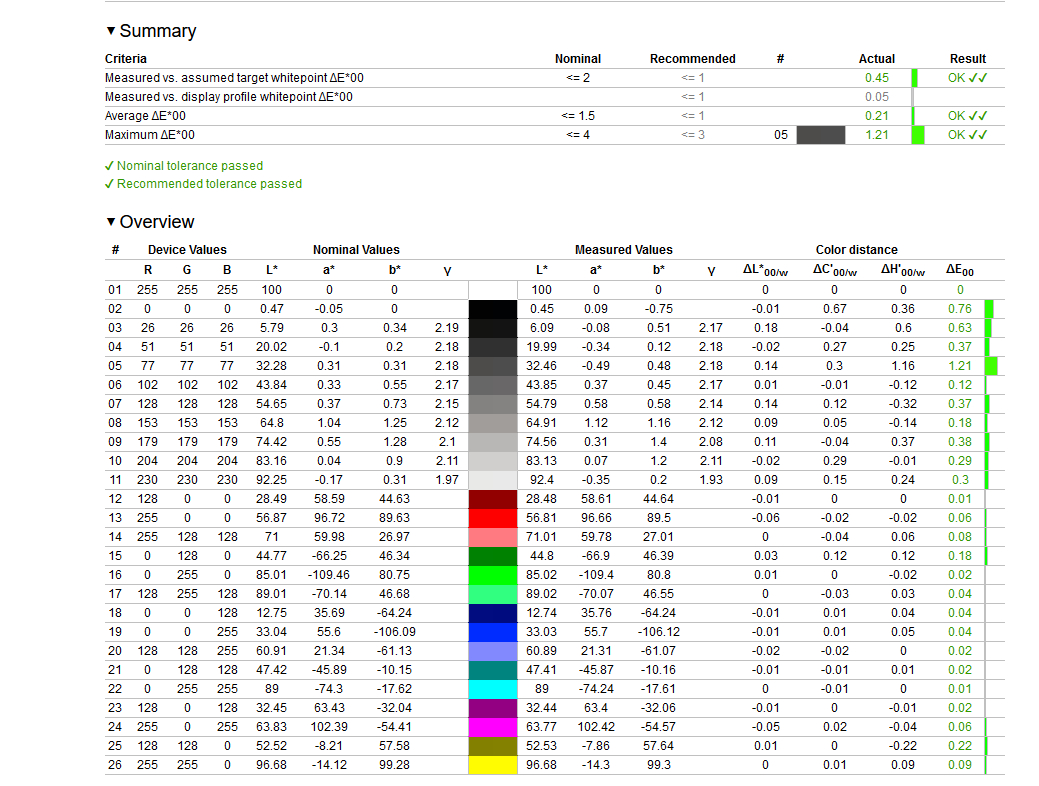Click the 'Criteria' column header

(x=126, y=59)
